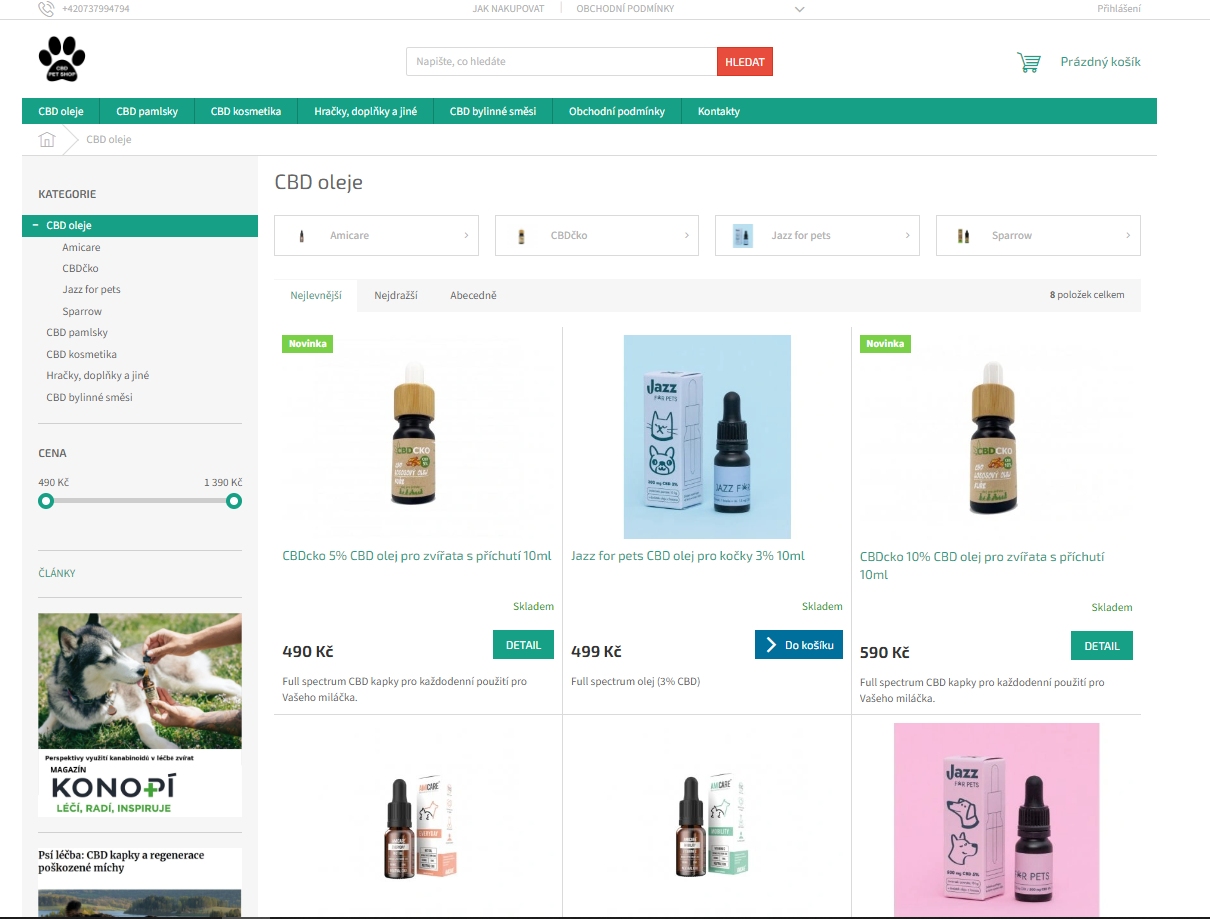Open Prázdný košík cart link

1100,62
